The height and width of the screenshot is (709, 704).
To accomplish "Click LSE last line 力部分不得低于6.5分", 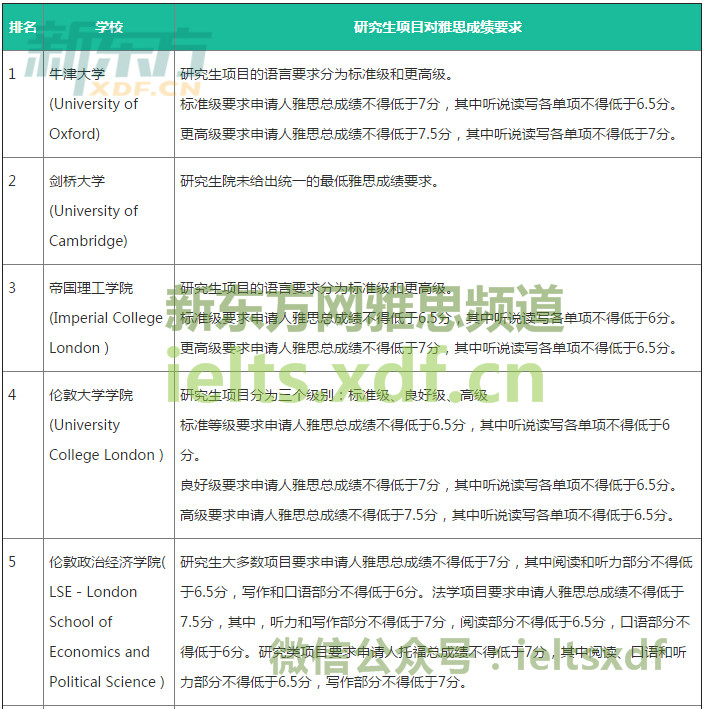I will (323, 681).
